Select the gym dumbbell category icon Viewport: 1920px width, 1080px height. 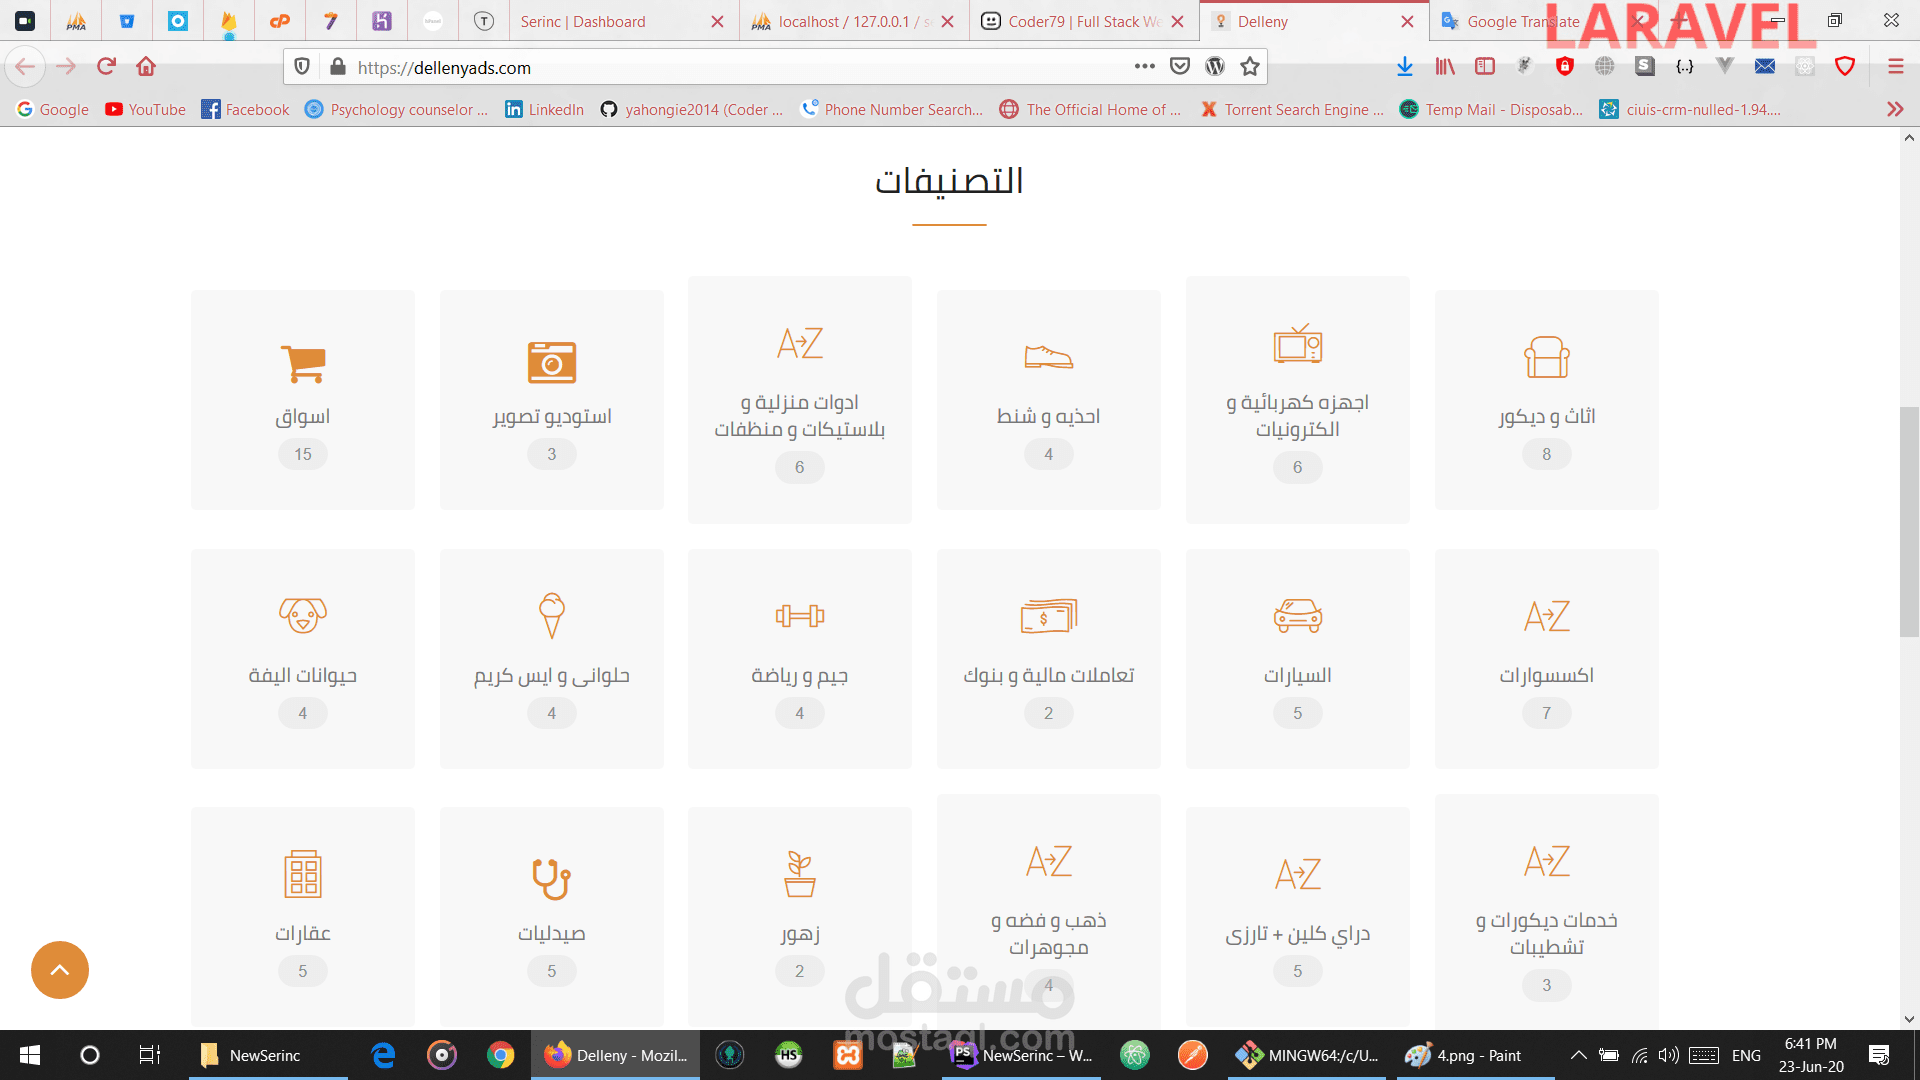799,616
